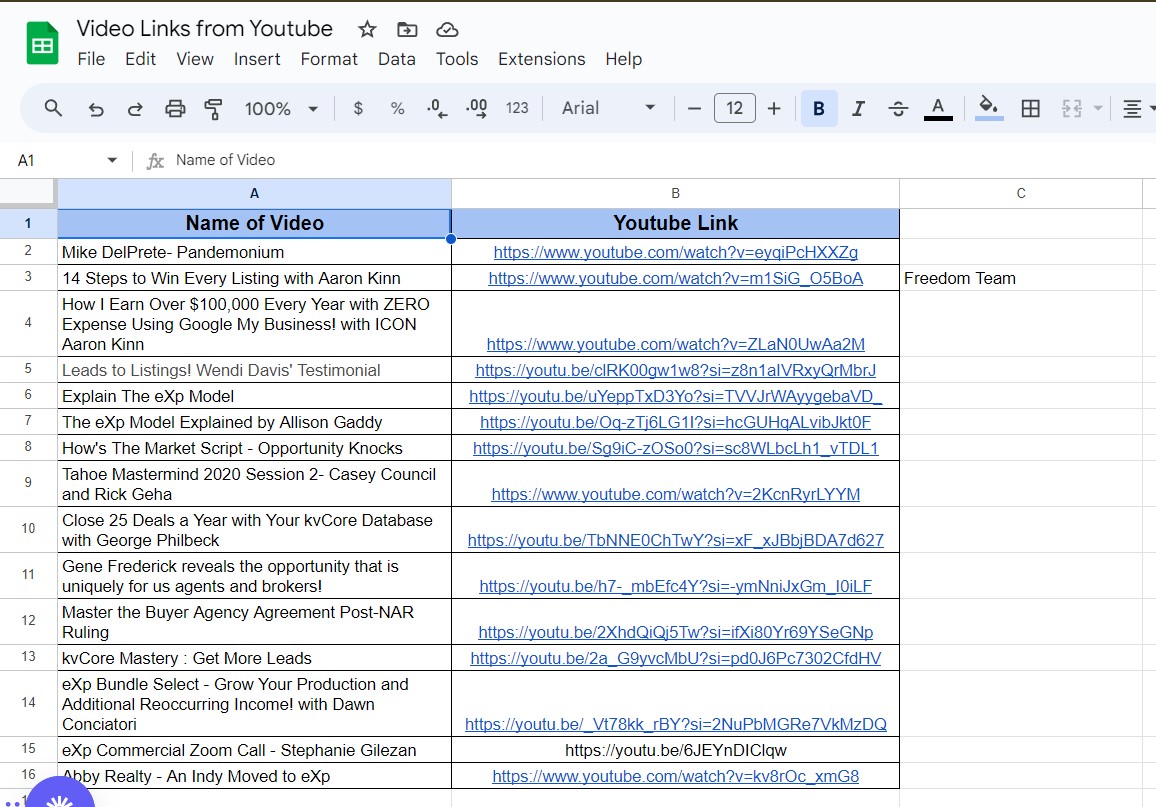
Task: Open the 14 Steps to Win link
Action: (x=675, y=278)
